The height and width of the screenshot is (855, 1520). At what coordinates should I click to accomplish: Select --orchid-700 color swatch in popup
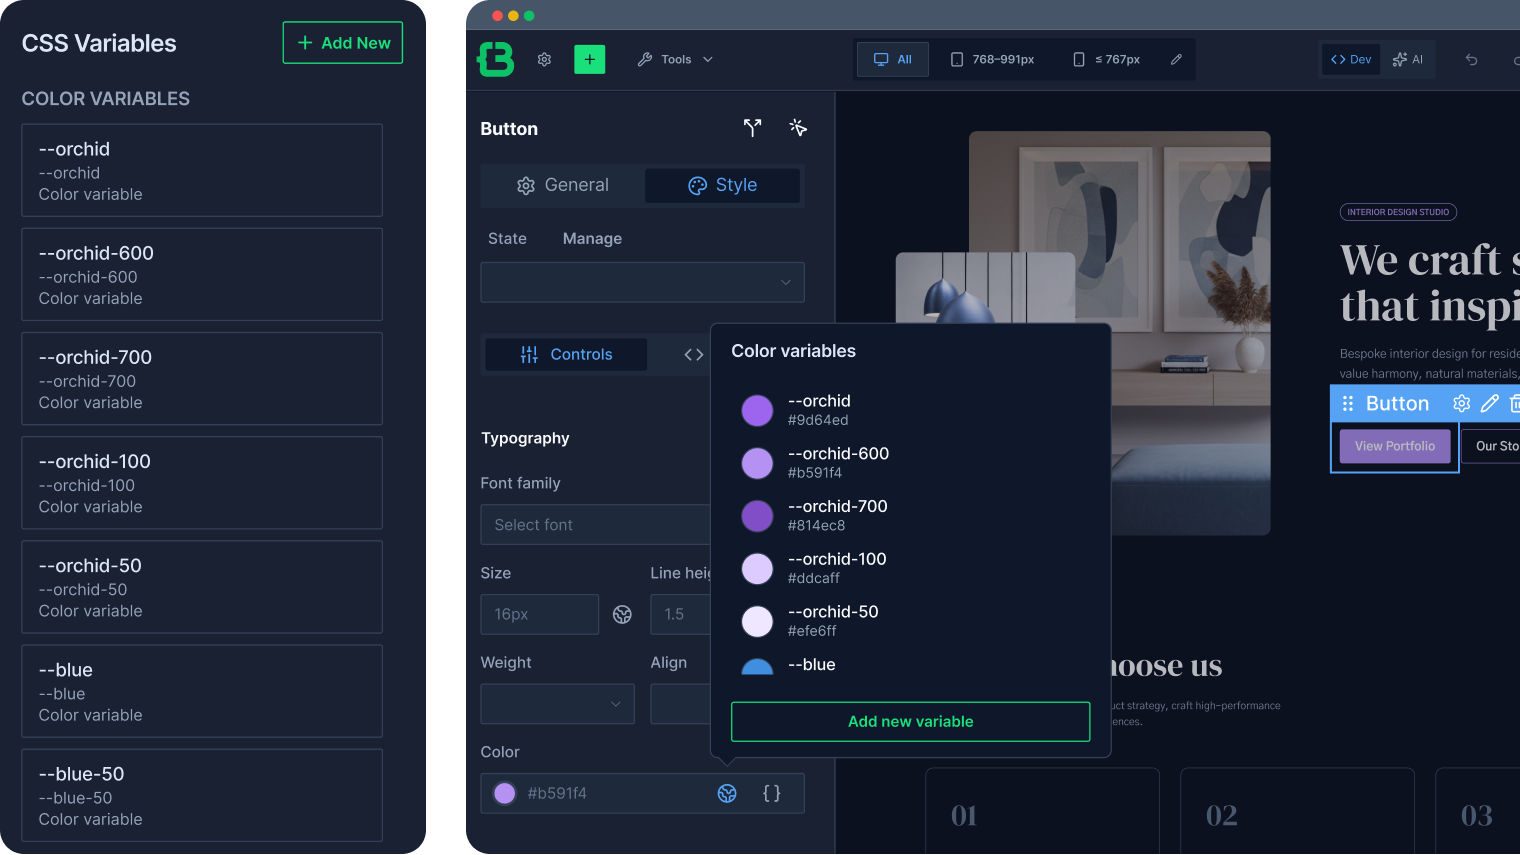pyautogui.click(x=757, y=516)
